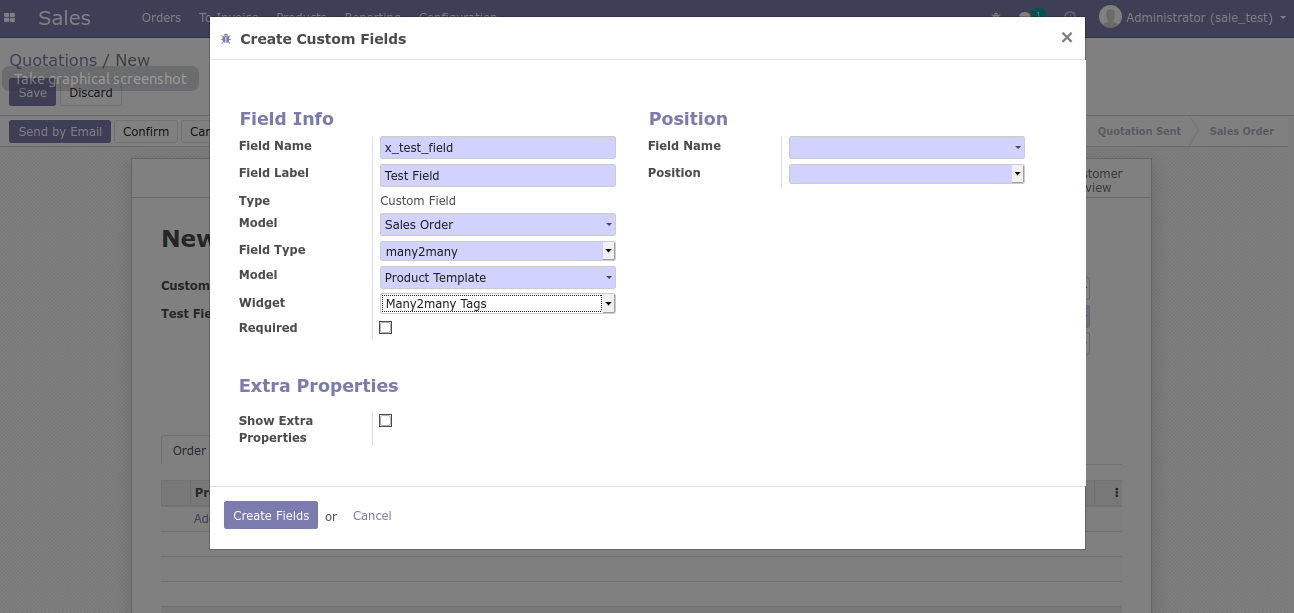Open the apps grid menu icon
The image size is (1294, 613).
[10, 18]
